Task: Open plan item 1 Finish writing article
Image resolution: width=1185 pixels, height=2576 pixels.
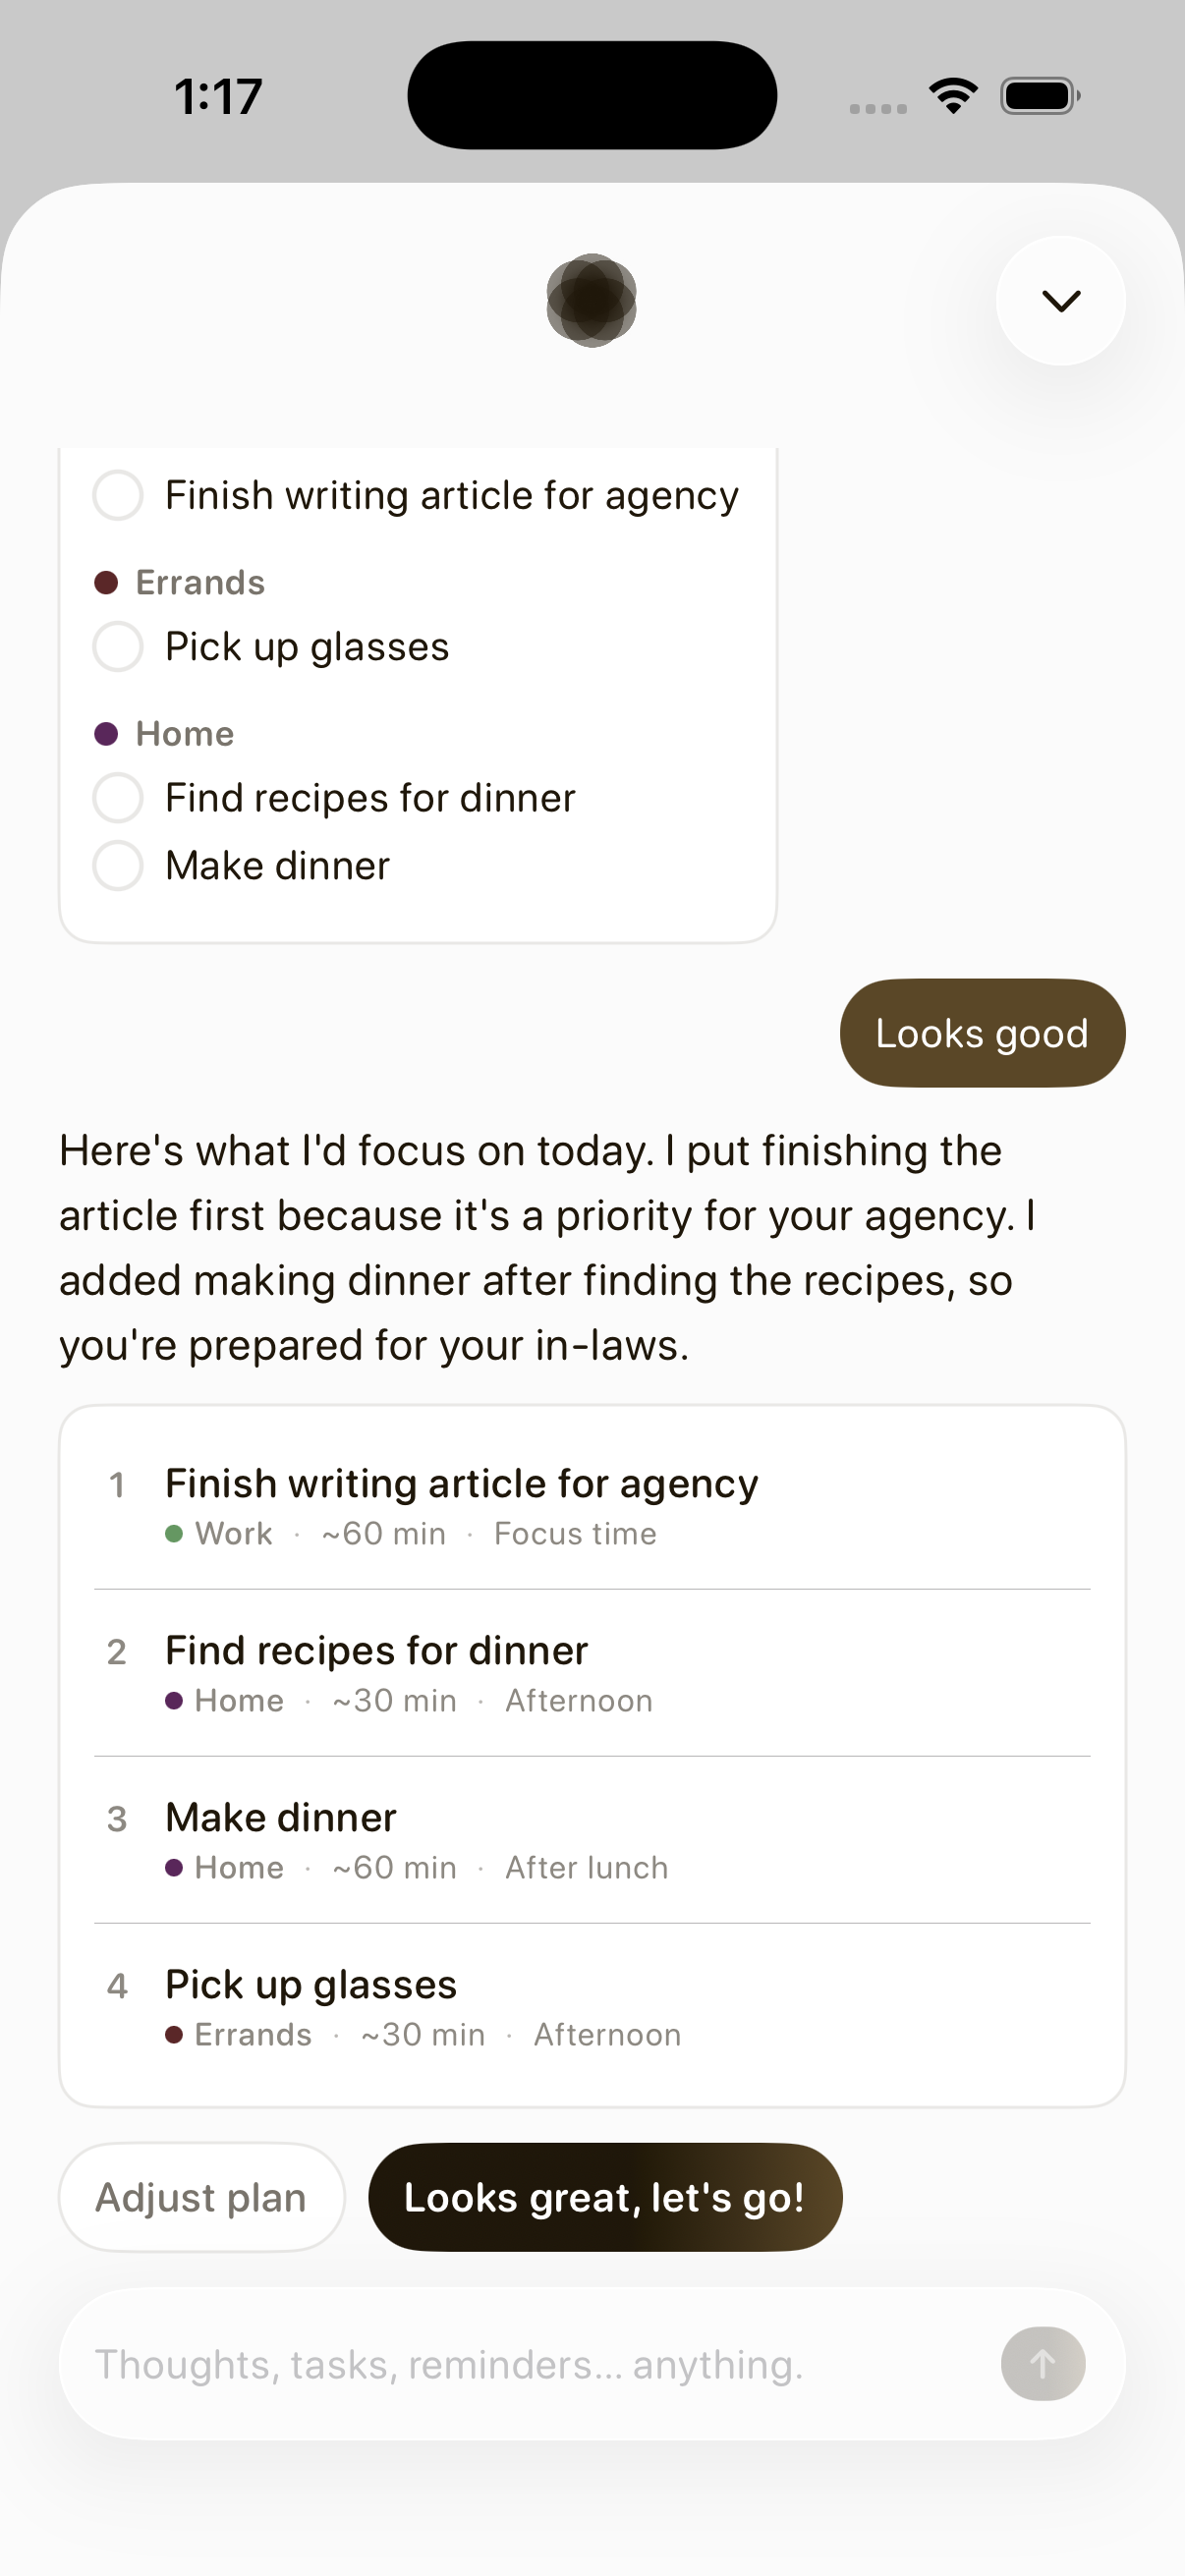Action: [592, 1505]
